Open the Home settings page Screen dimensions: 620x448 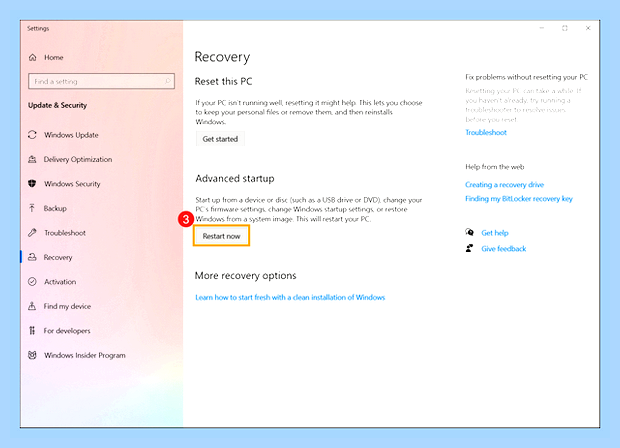(54, 57)
